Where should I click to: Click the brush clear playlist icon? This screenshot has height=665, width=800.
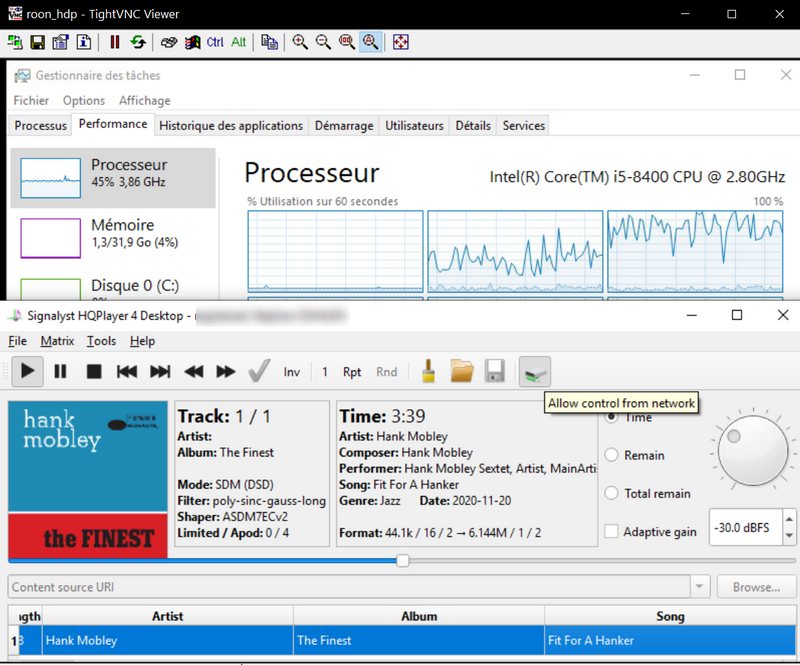tap(429, 372)
